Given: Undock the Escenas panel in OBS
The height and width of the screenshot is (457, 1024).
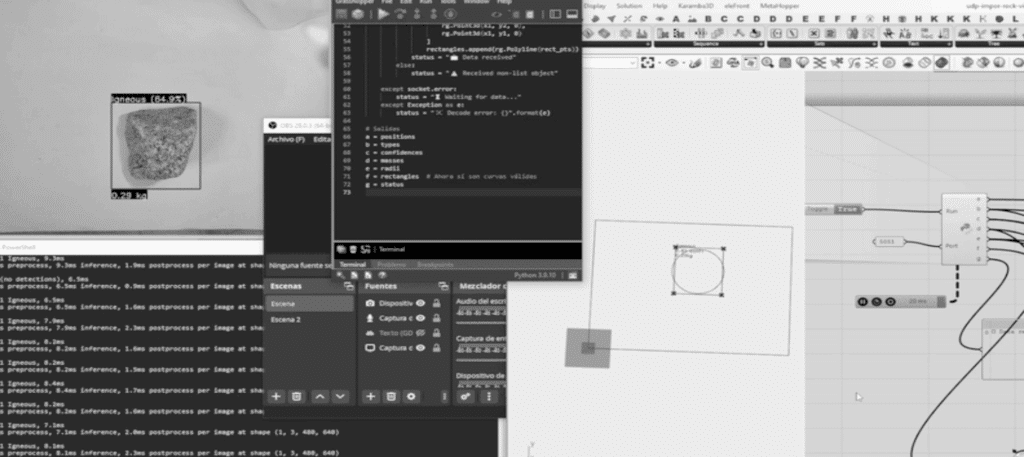Looking at the screenshot, I should pyautogui.click(x=349, y=287).
